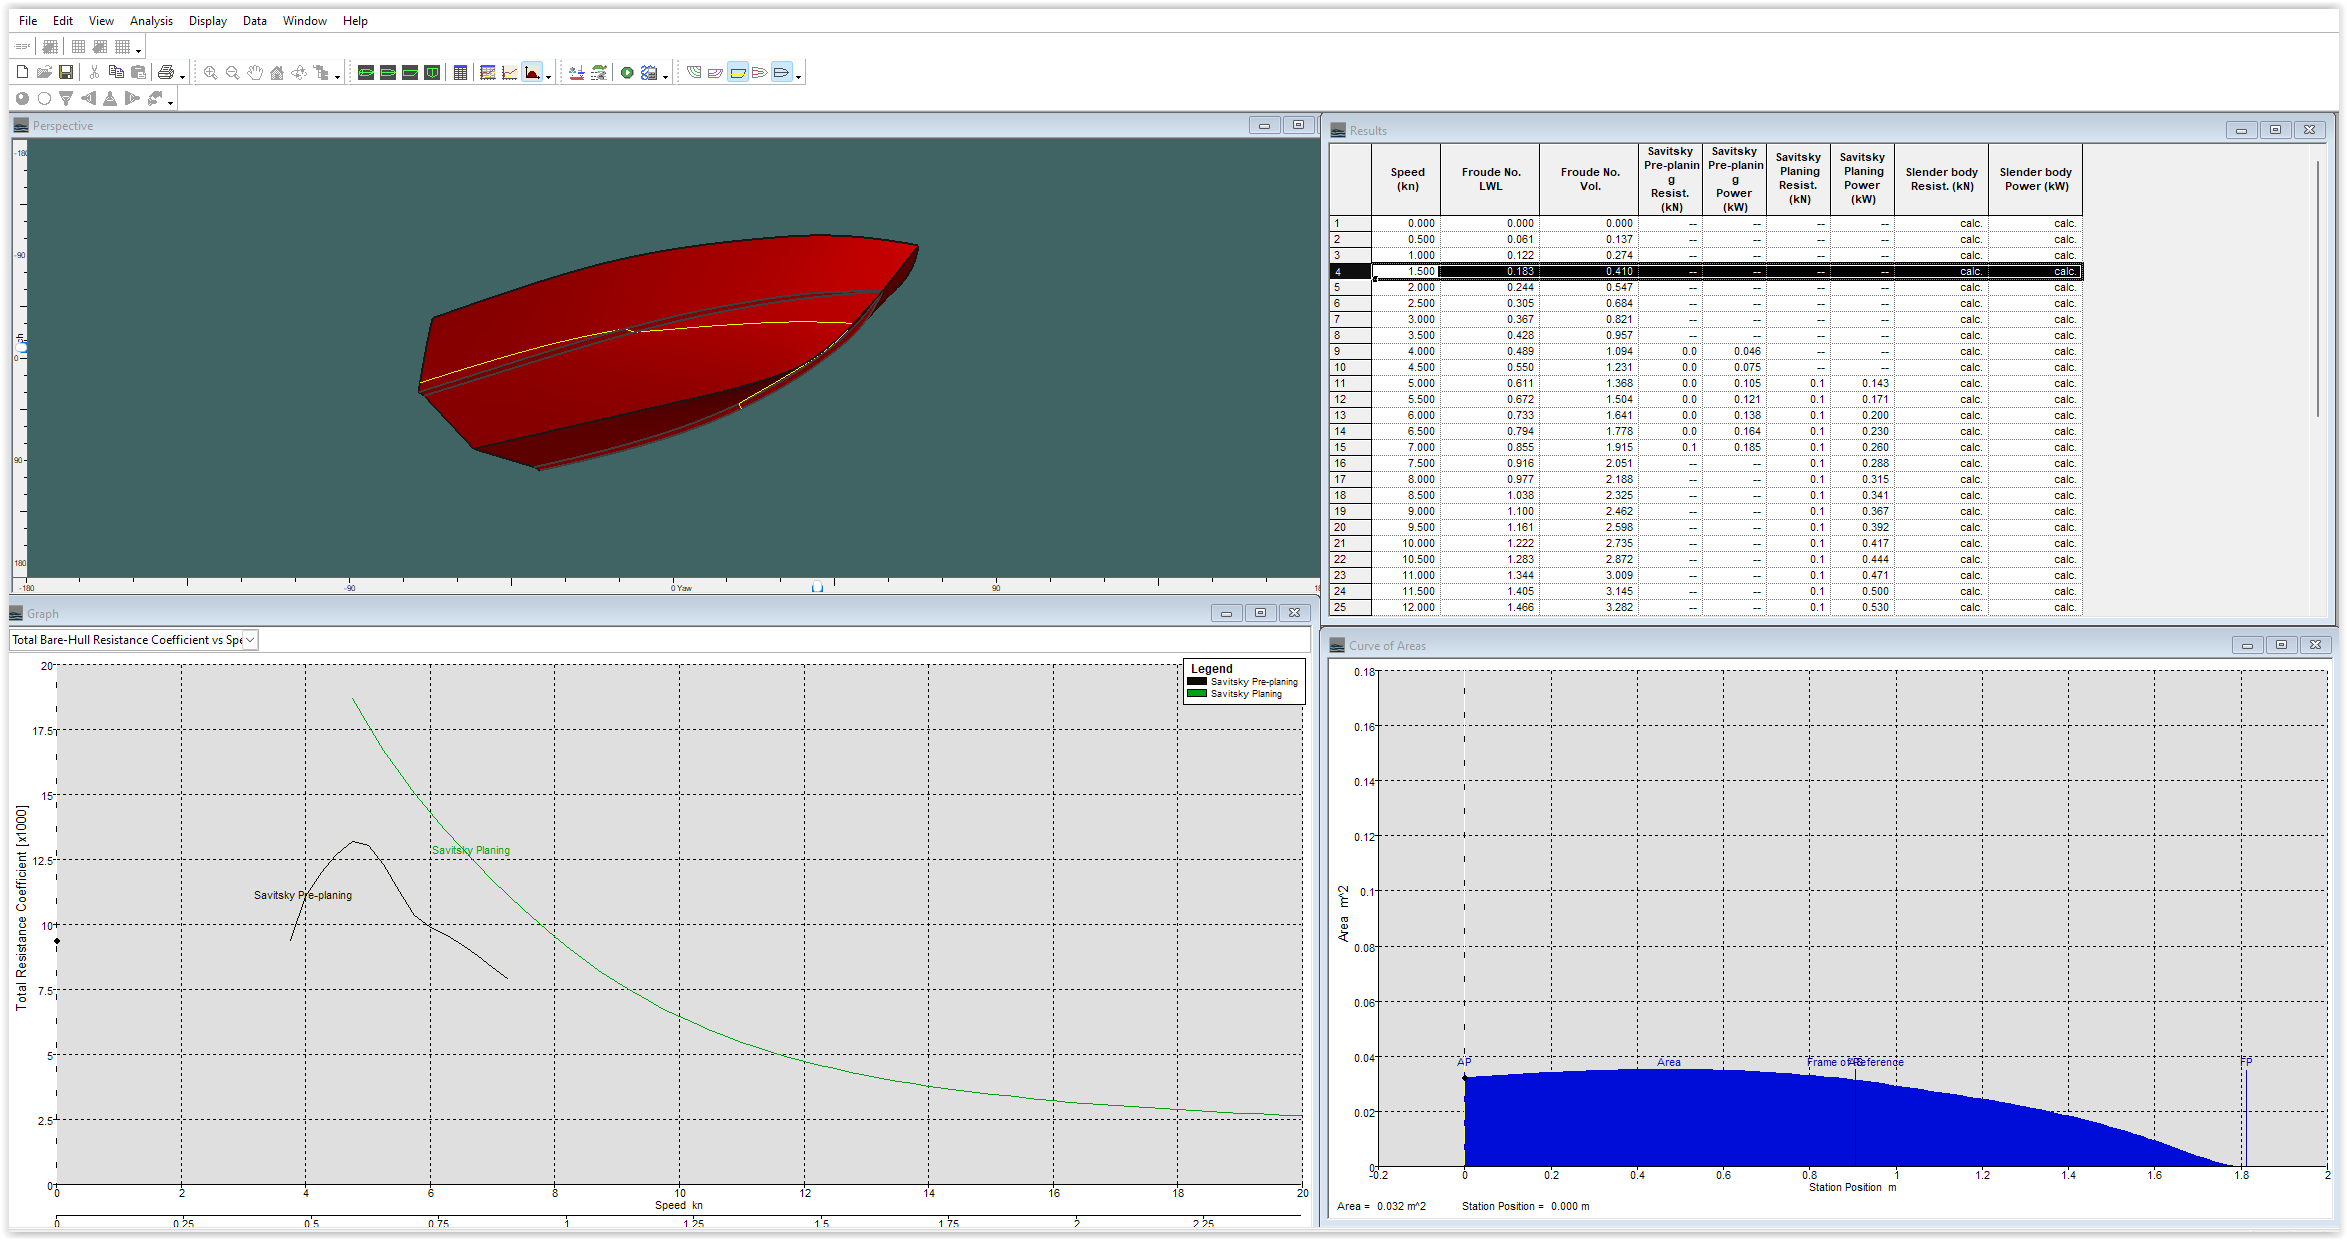This screenshot has height=1240, width=2347.
Task: Expand dropdown arrow of top grid toolbar
Action: 138,50
